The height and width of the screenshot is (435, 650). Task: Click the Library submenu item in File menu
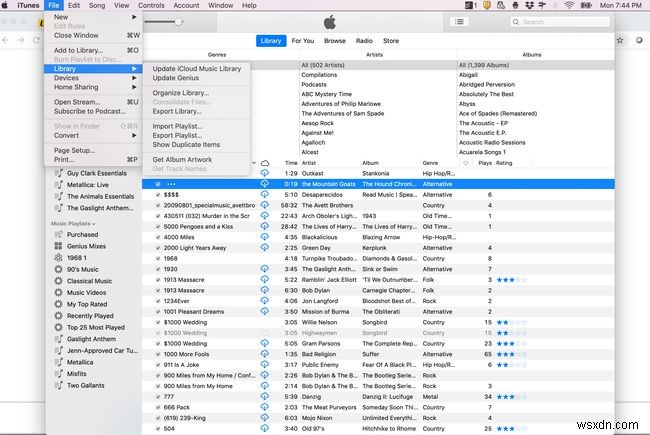(x=93, y=68)
